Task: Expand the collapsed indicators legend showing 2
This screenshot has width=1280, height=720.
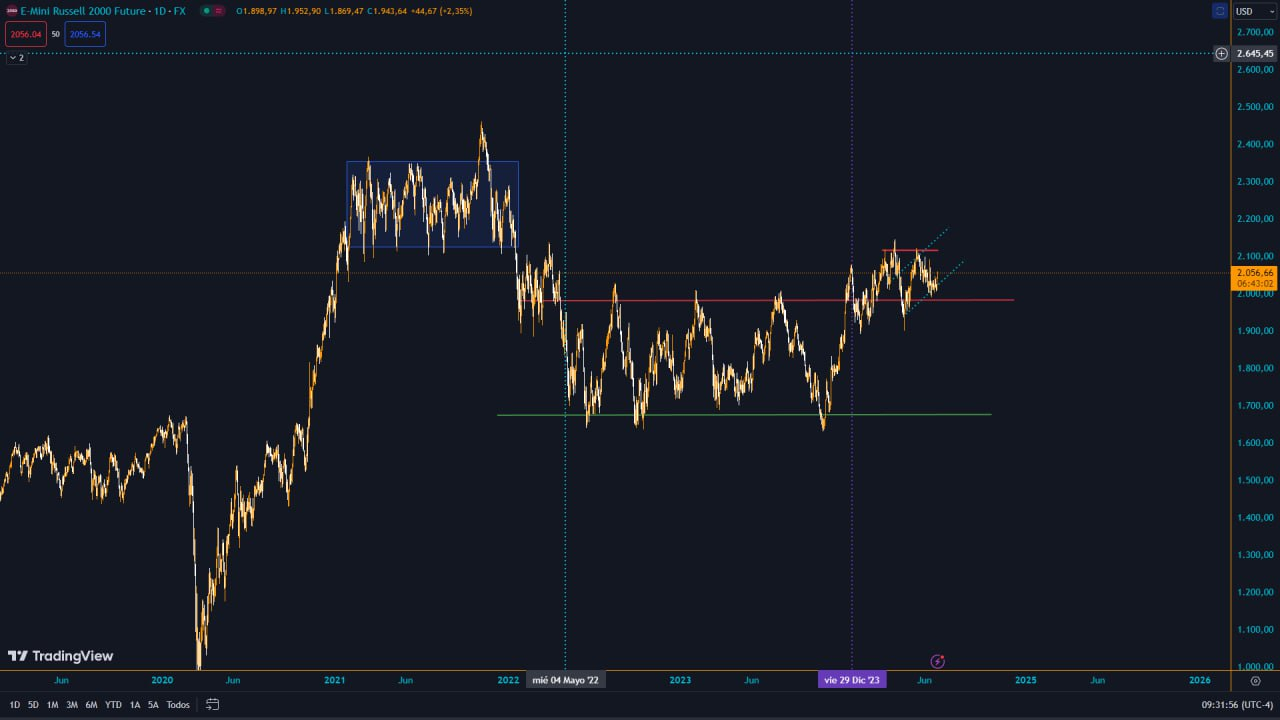Action: click(x=16, y=58)
